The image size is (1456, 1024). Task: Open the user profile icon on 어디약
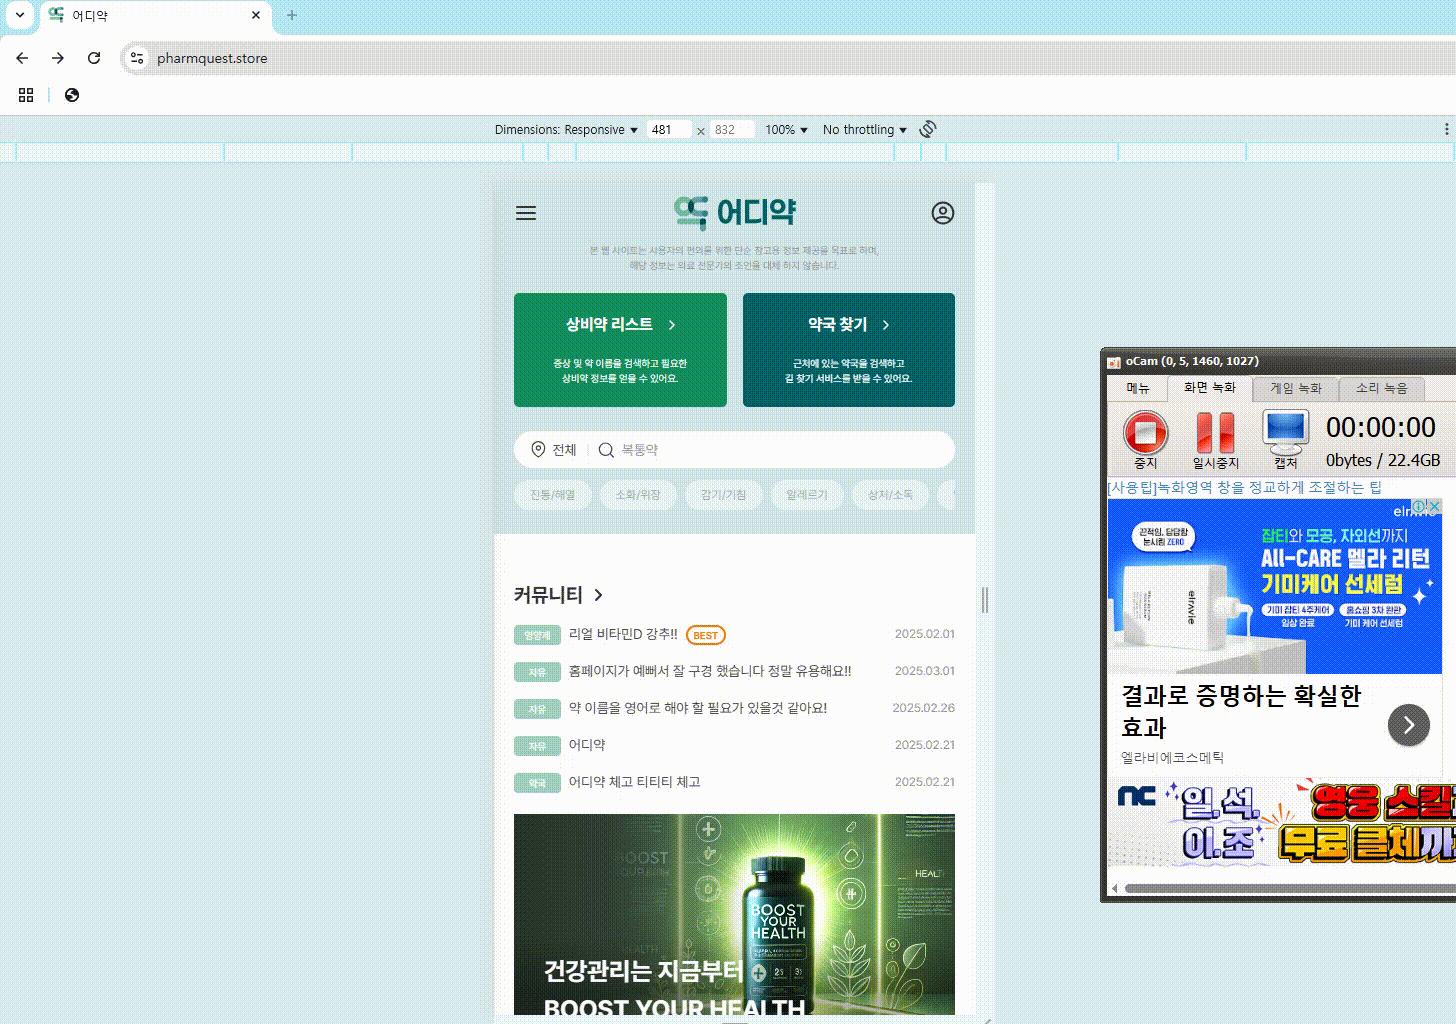943,213
